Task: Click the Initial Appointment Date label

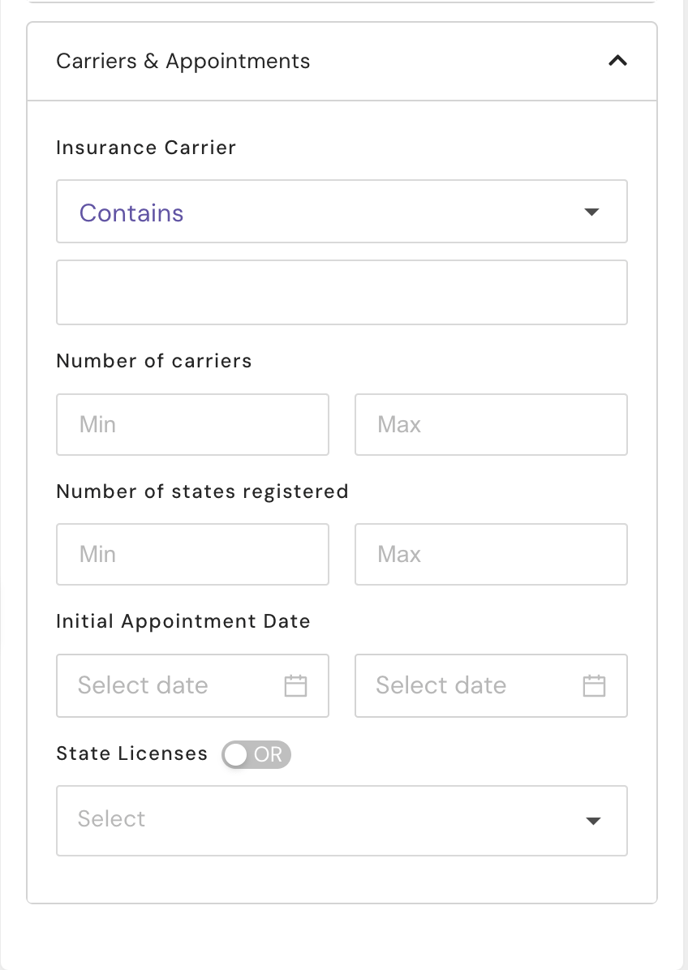Action: [183, 621]
